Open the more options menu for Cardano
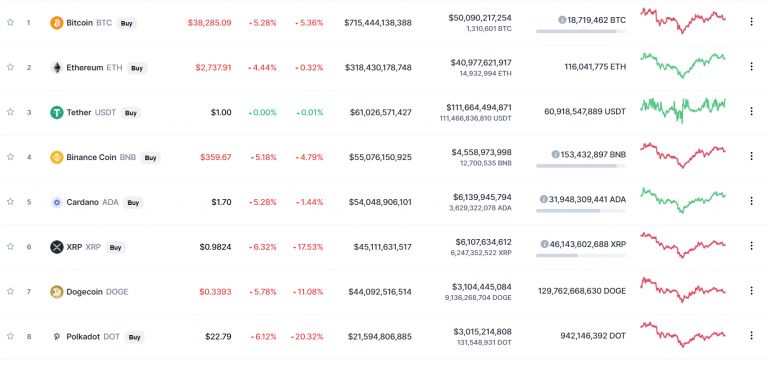 click(751, 201)
